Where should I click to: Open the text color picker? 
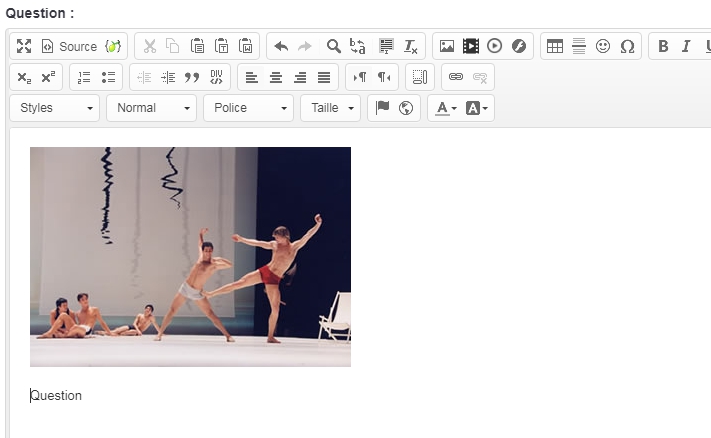click(x=445, y=108)
